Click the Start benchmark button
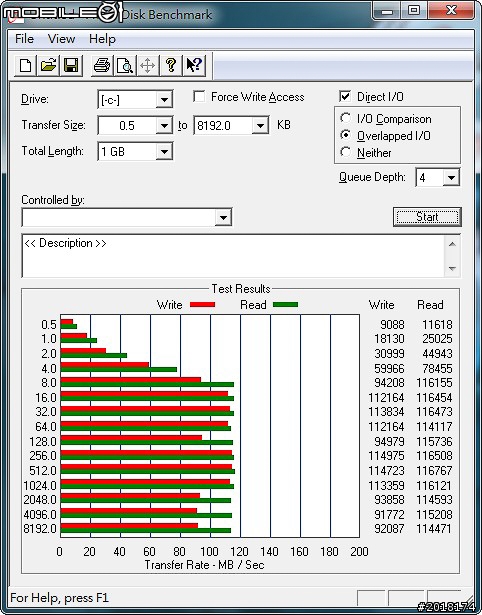482x615 pixels. click(427, 217)
